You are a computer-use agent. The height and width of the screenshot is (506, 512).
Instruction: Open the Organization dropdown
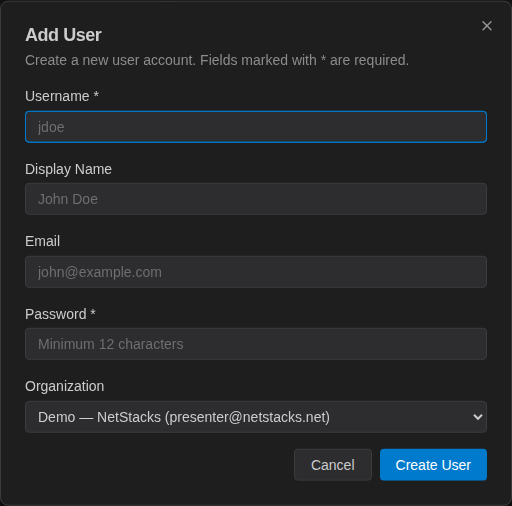[256, 417]
